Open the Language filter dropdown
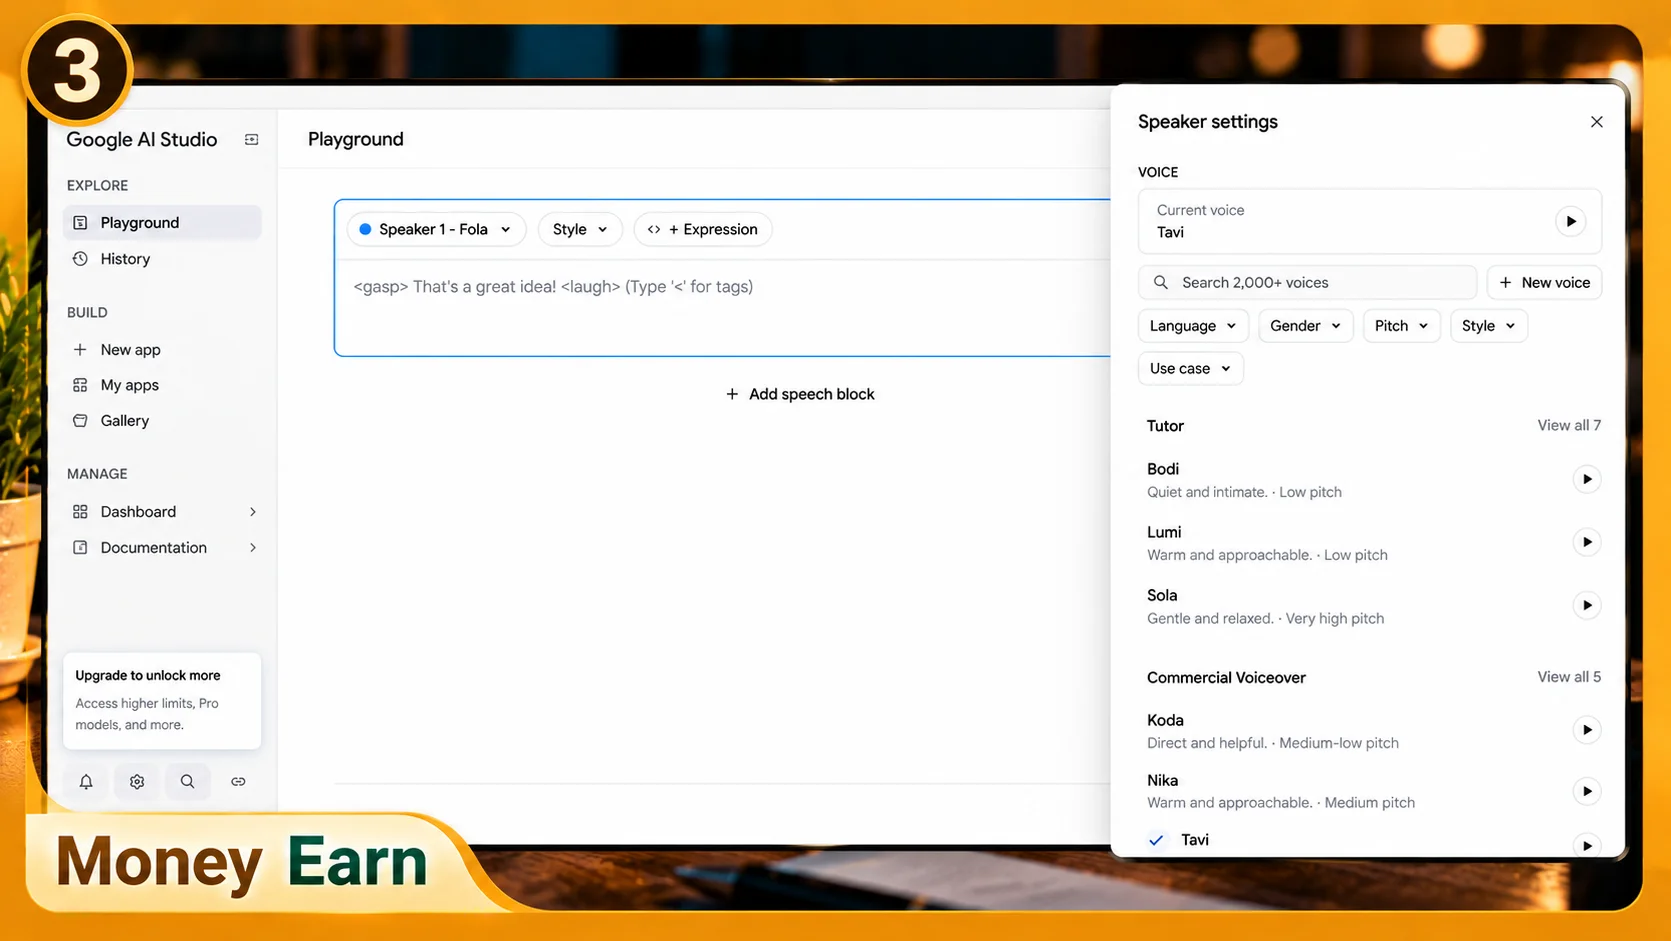 pos(1193,326)
